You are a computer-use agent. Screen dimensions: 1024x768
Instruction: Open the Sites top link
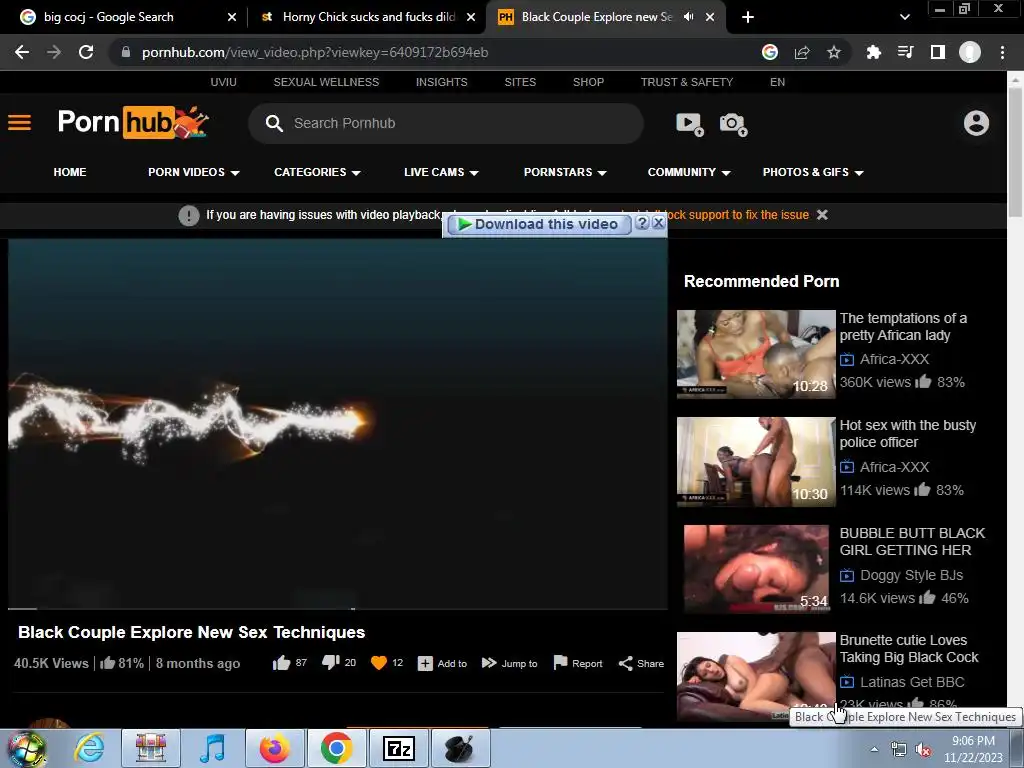[x=520, y=82]
